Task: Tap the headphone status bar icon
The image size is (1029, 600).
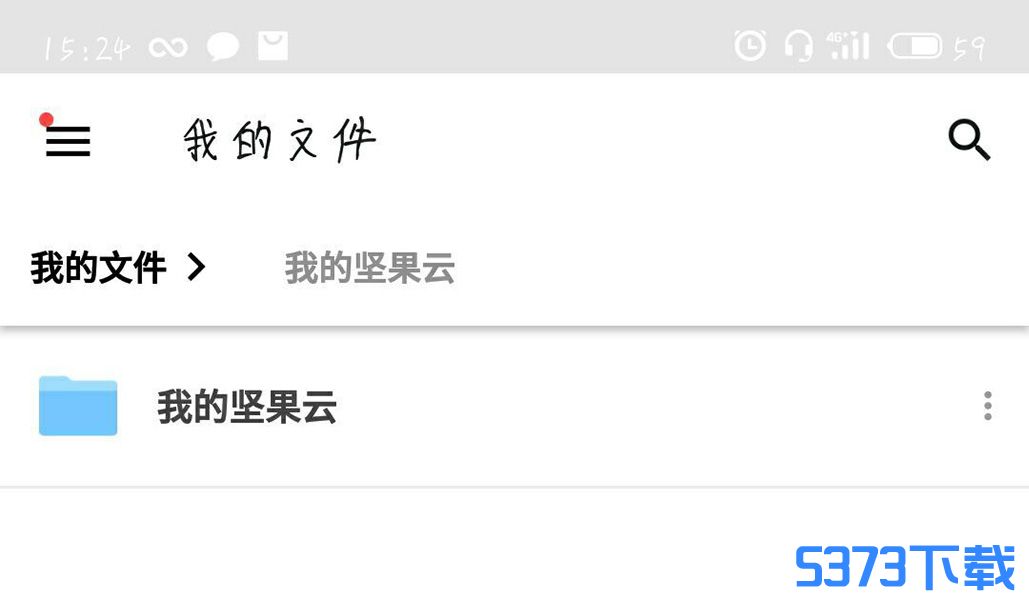Action: (x=799, y=46)
